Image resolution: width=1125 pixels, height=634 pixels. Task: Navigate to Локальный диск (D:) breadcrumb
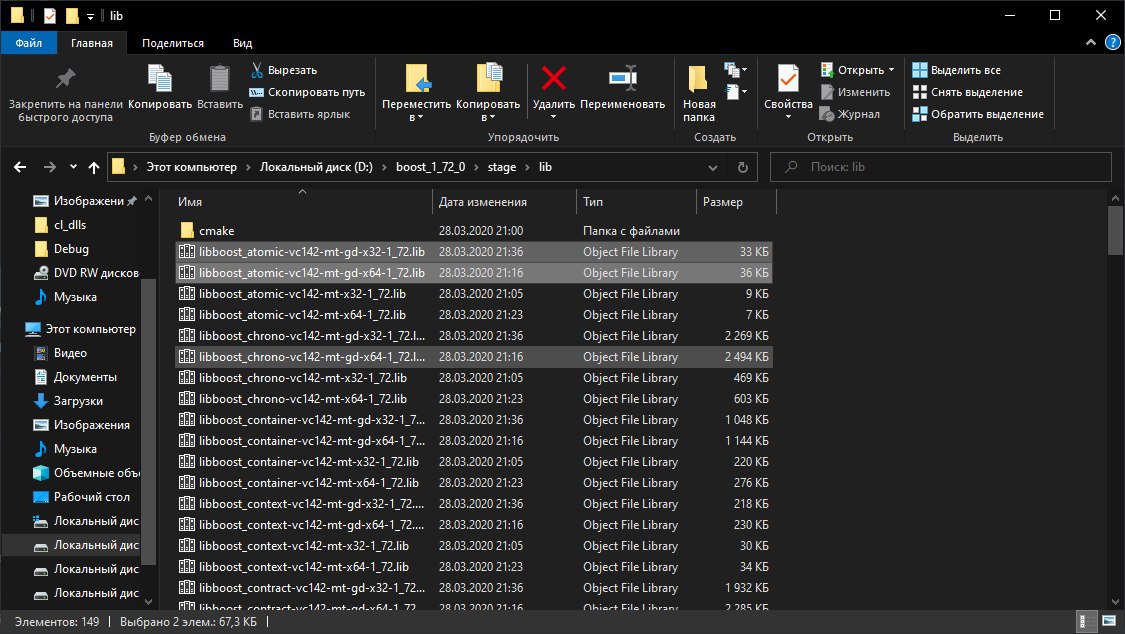(316, 167)
